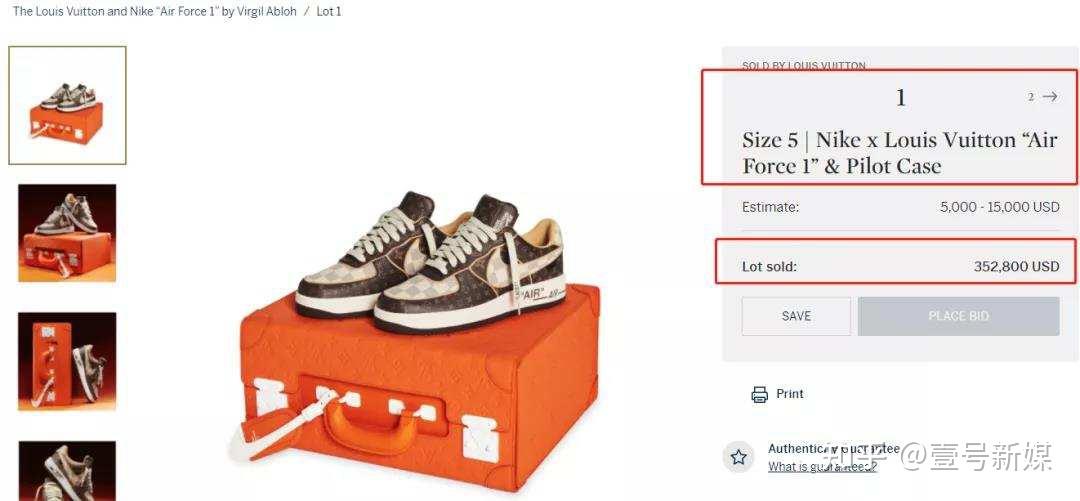The image size is (1080, 501).
Task: Go to next lot using right arrow
Action: [x=1049, y=97]
